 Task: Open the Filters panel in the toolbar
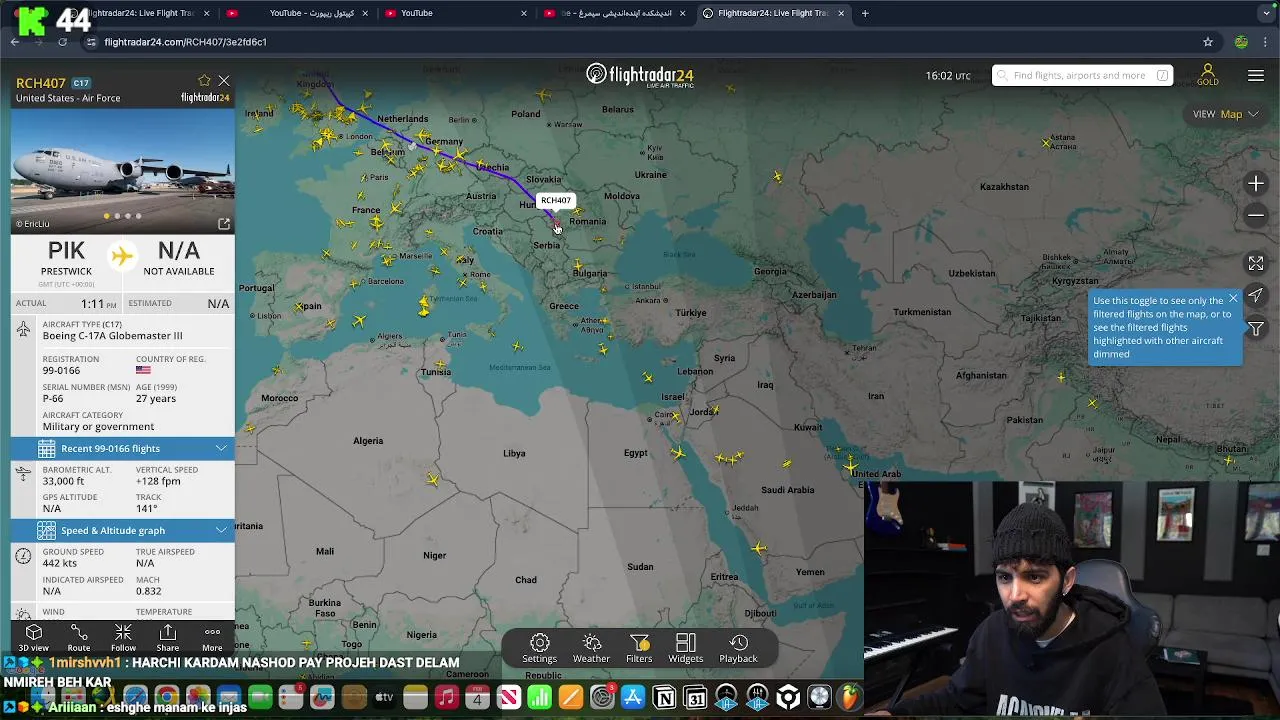click(639, 648)
